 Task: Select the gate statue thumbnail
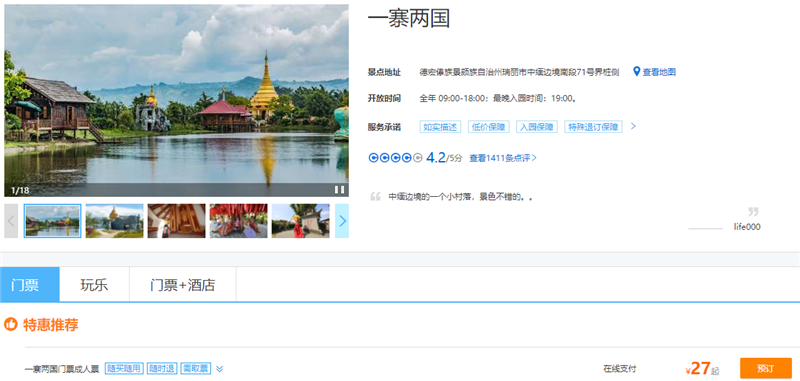click(301, 221)
